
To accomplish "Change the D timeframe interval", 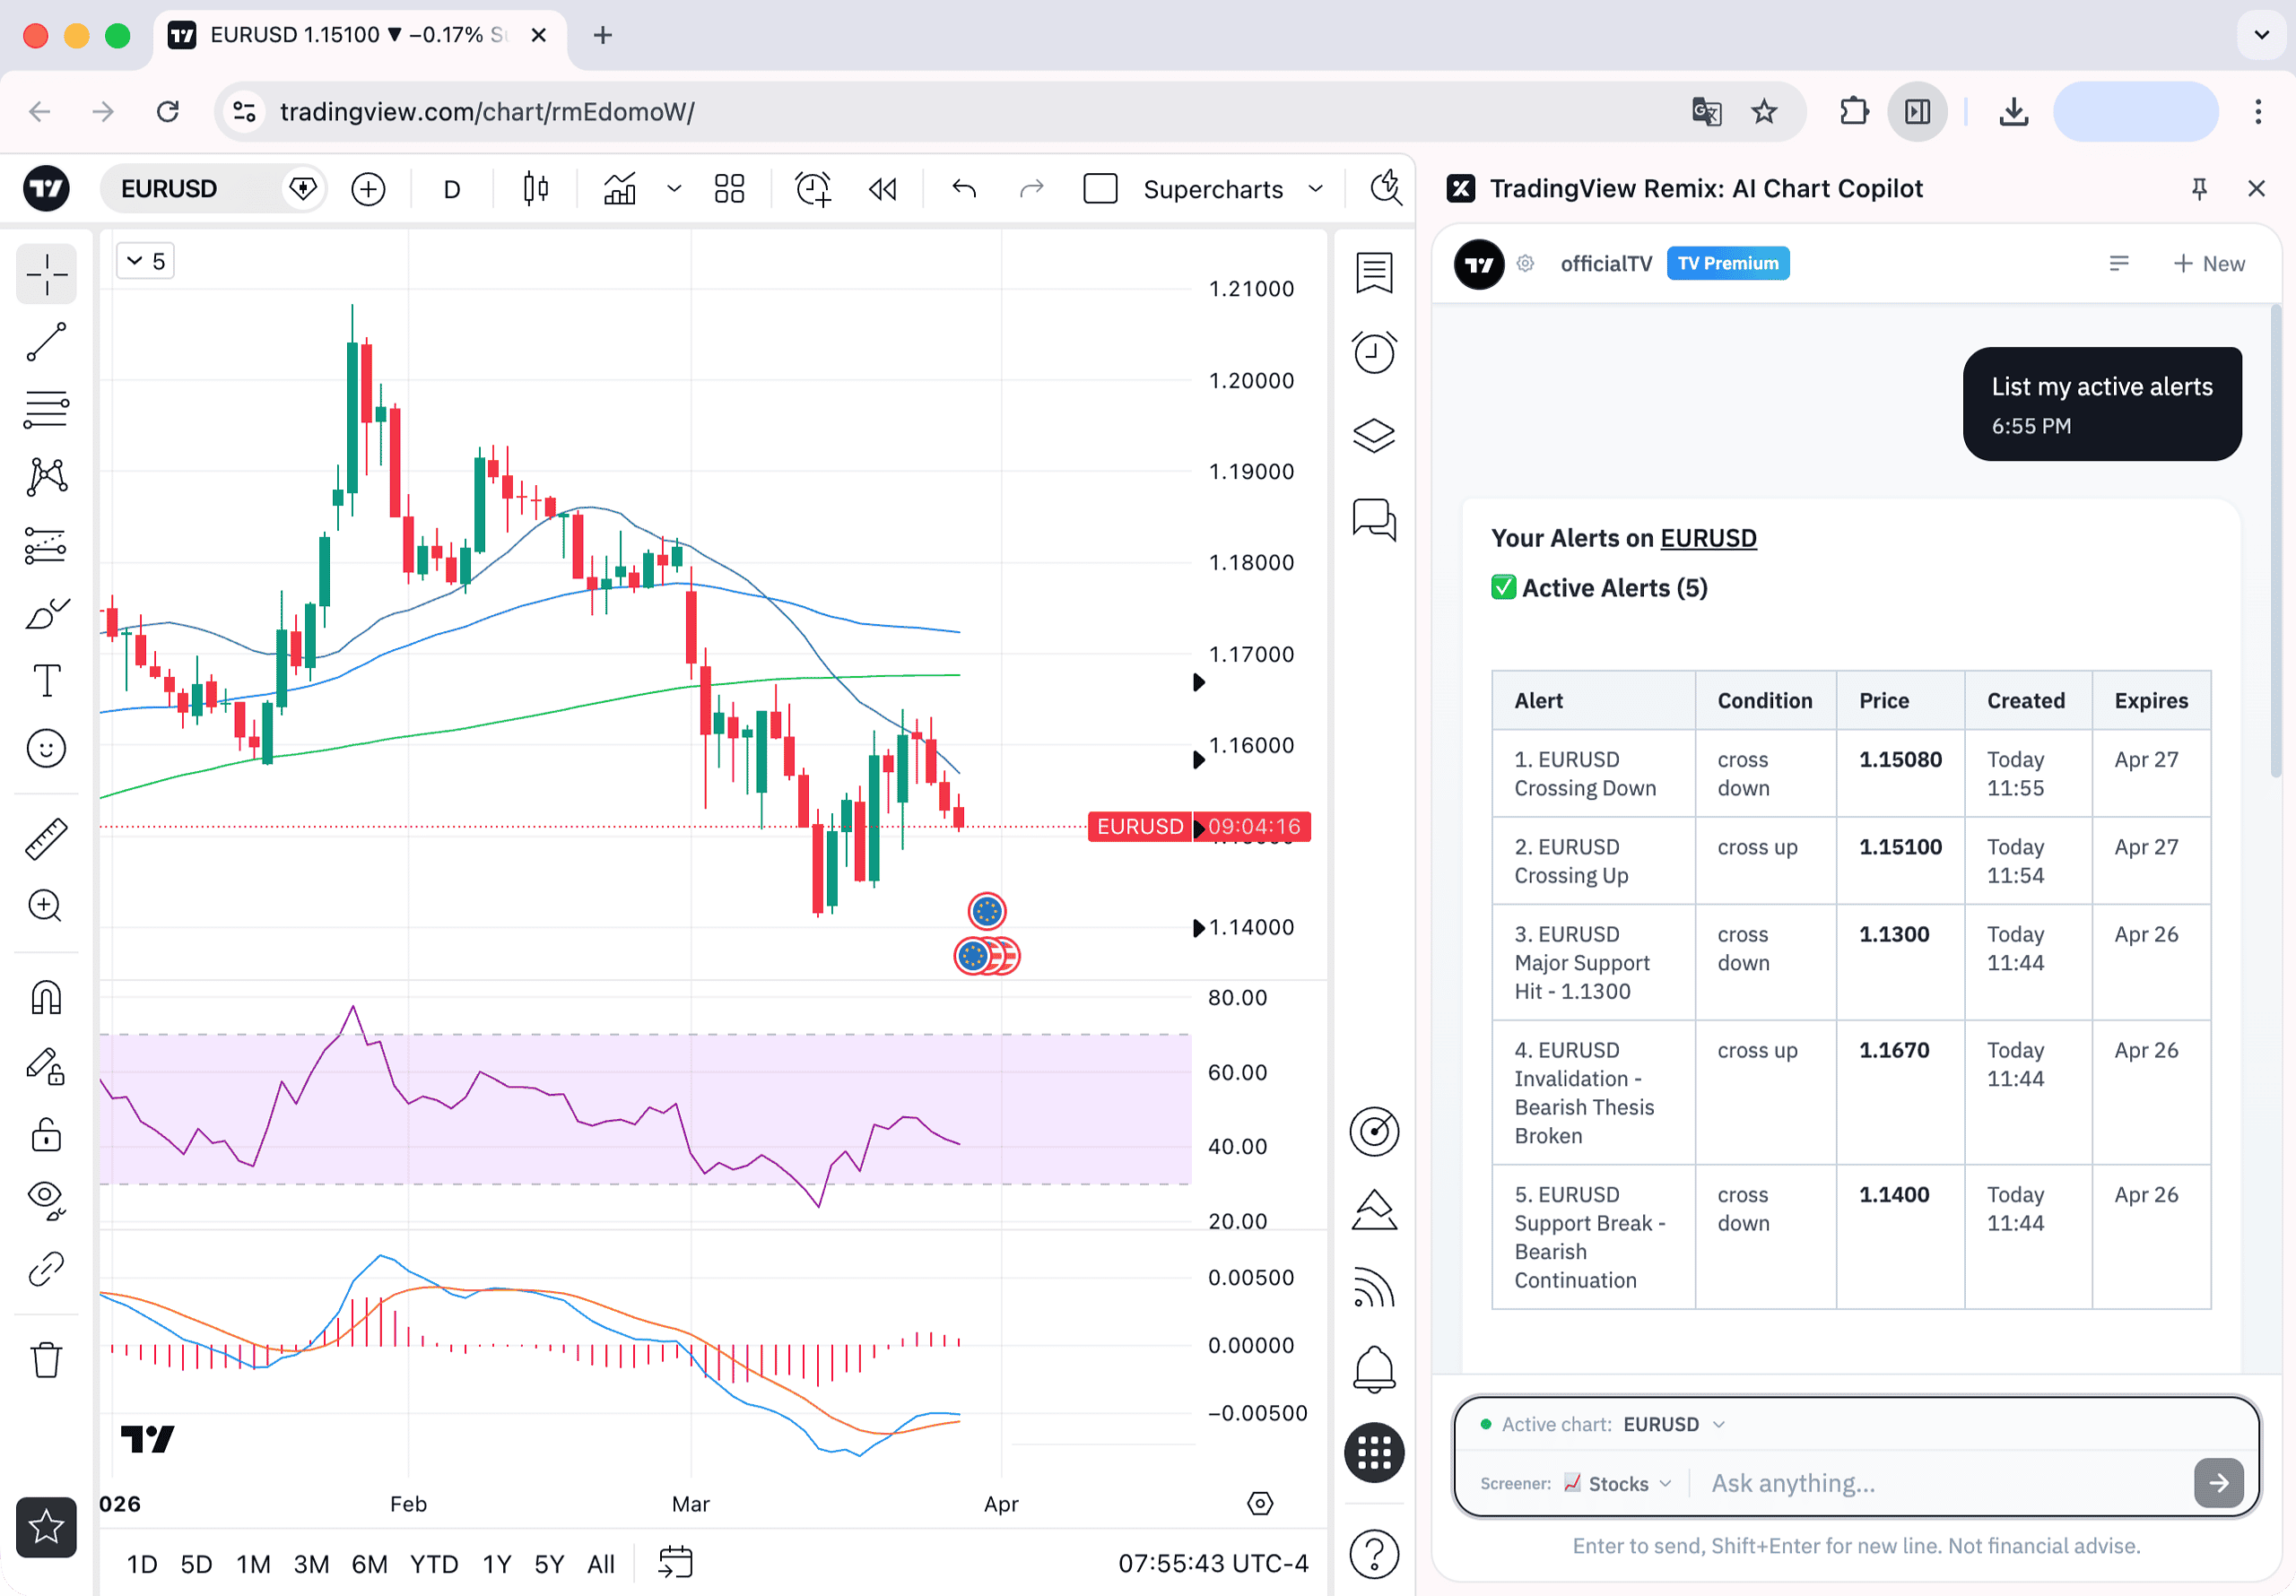I will 452,189.
